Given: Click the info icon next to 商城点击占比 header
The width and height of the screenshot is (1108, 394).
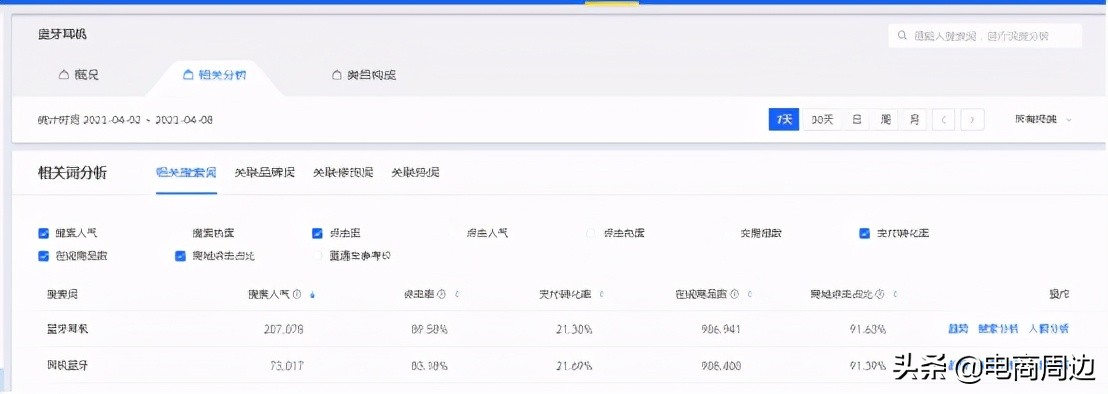Looking at the screenshot, I should point(880,294).
